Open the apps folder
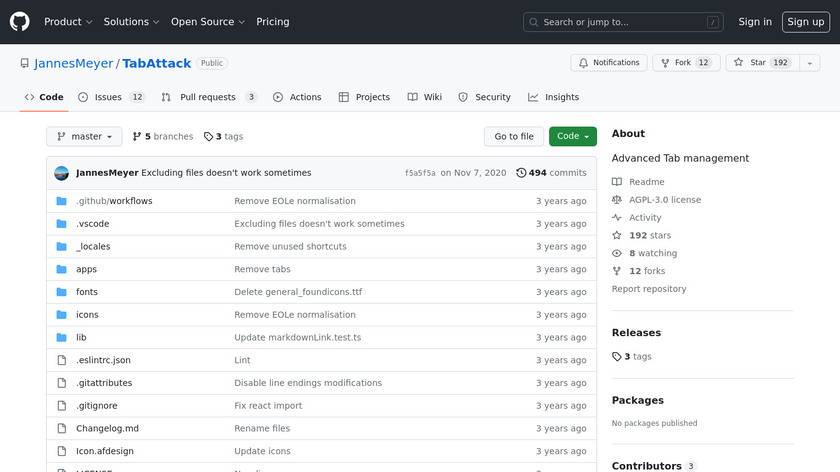 coord(86,269)
